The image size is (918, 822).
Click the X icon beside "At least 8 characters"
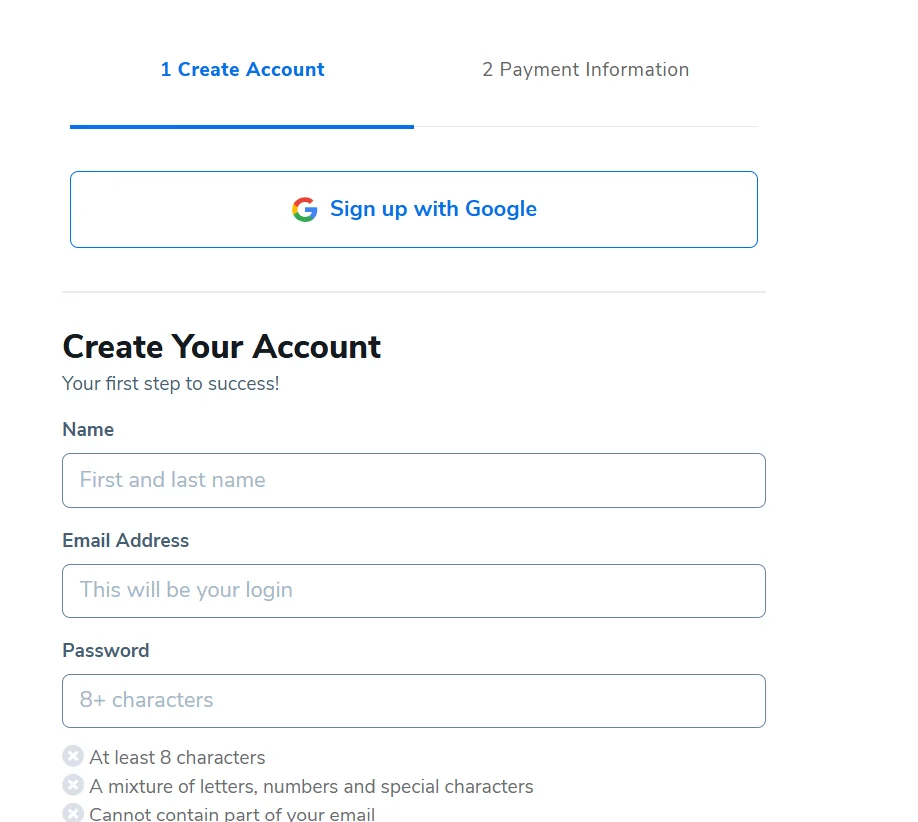[72, 756]
